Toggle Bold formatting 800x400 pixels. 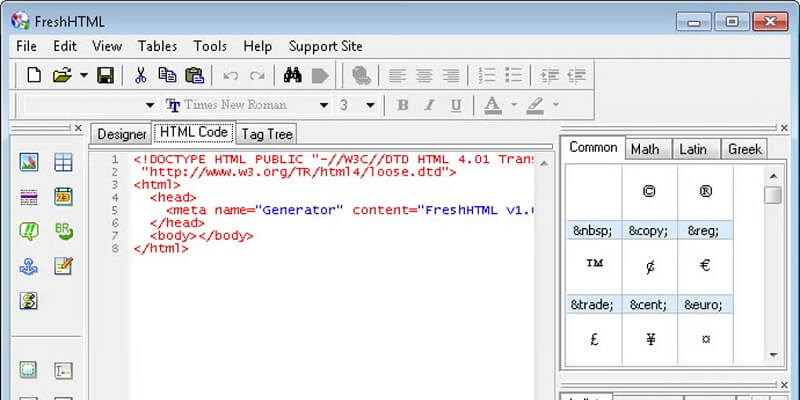point(403,106)
